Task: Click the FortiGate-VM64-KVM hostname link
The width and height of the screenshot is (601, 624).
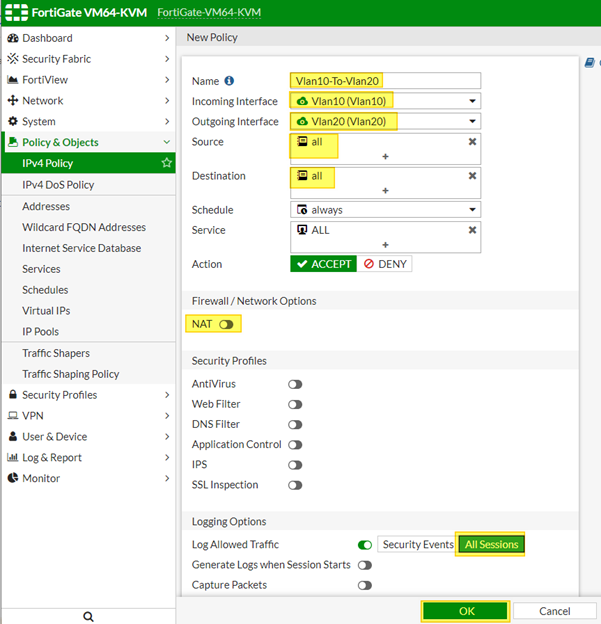Action: click(x=209, y=12)
